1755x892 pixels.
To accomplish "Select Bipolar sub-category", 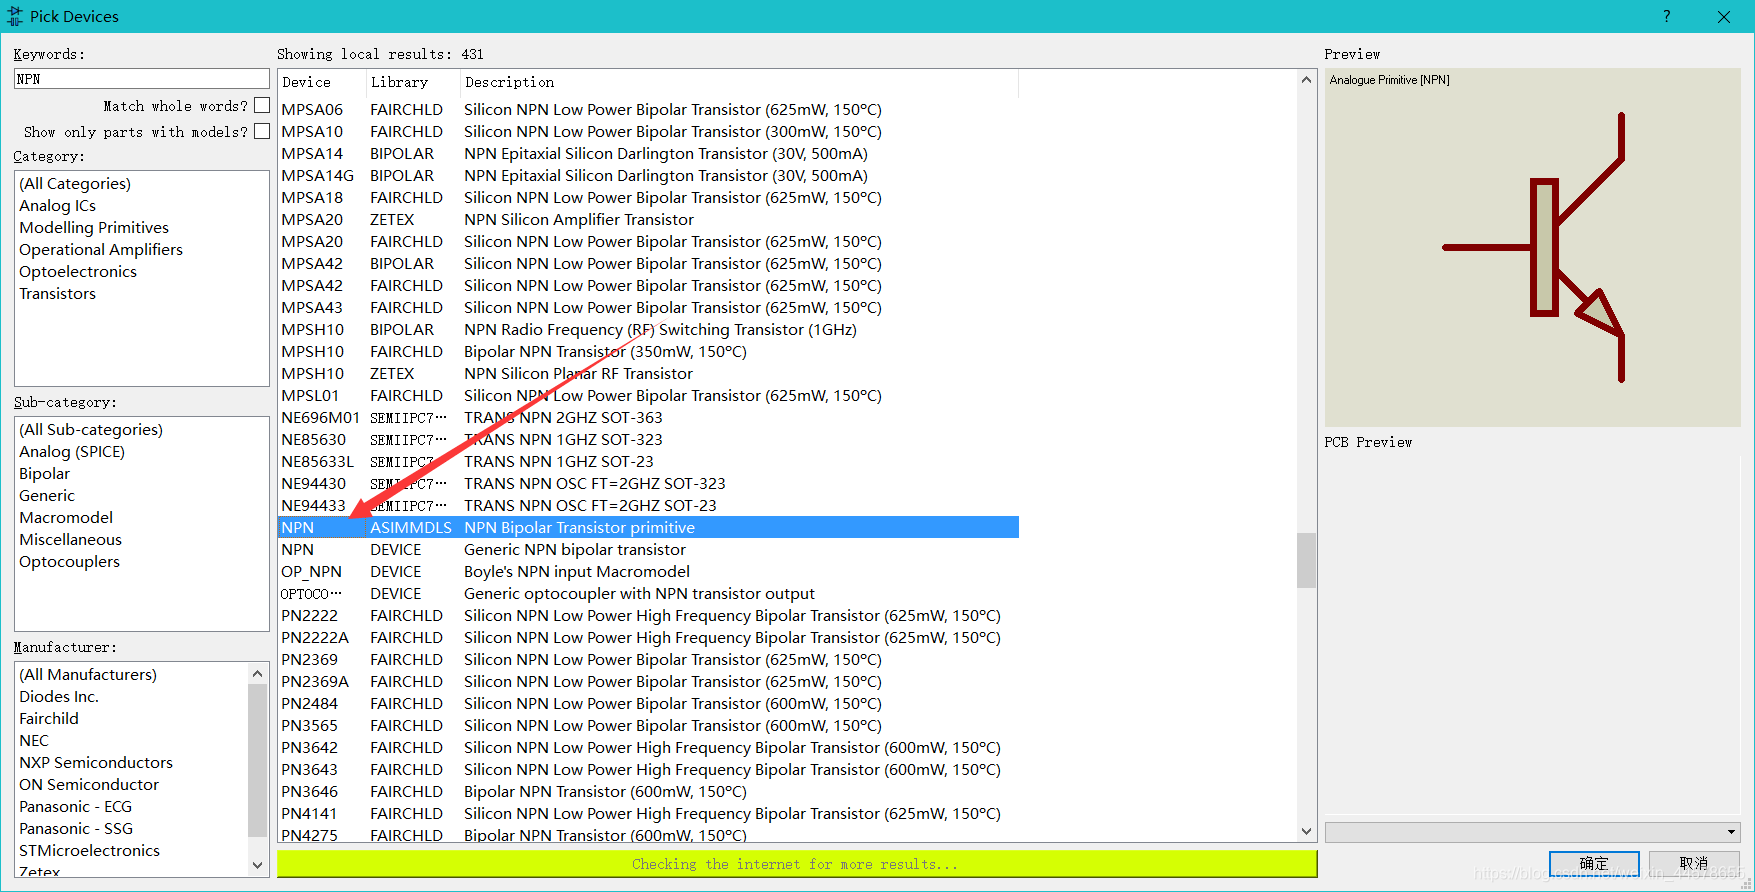I will pyautogui.click(x=45, y=473).
